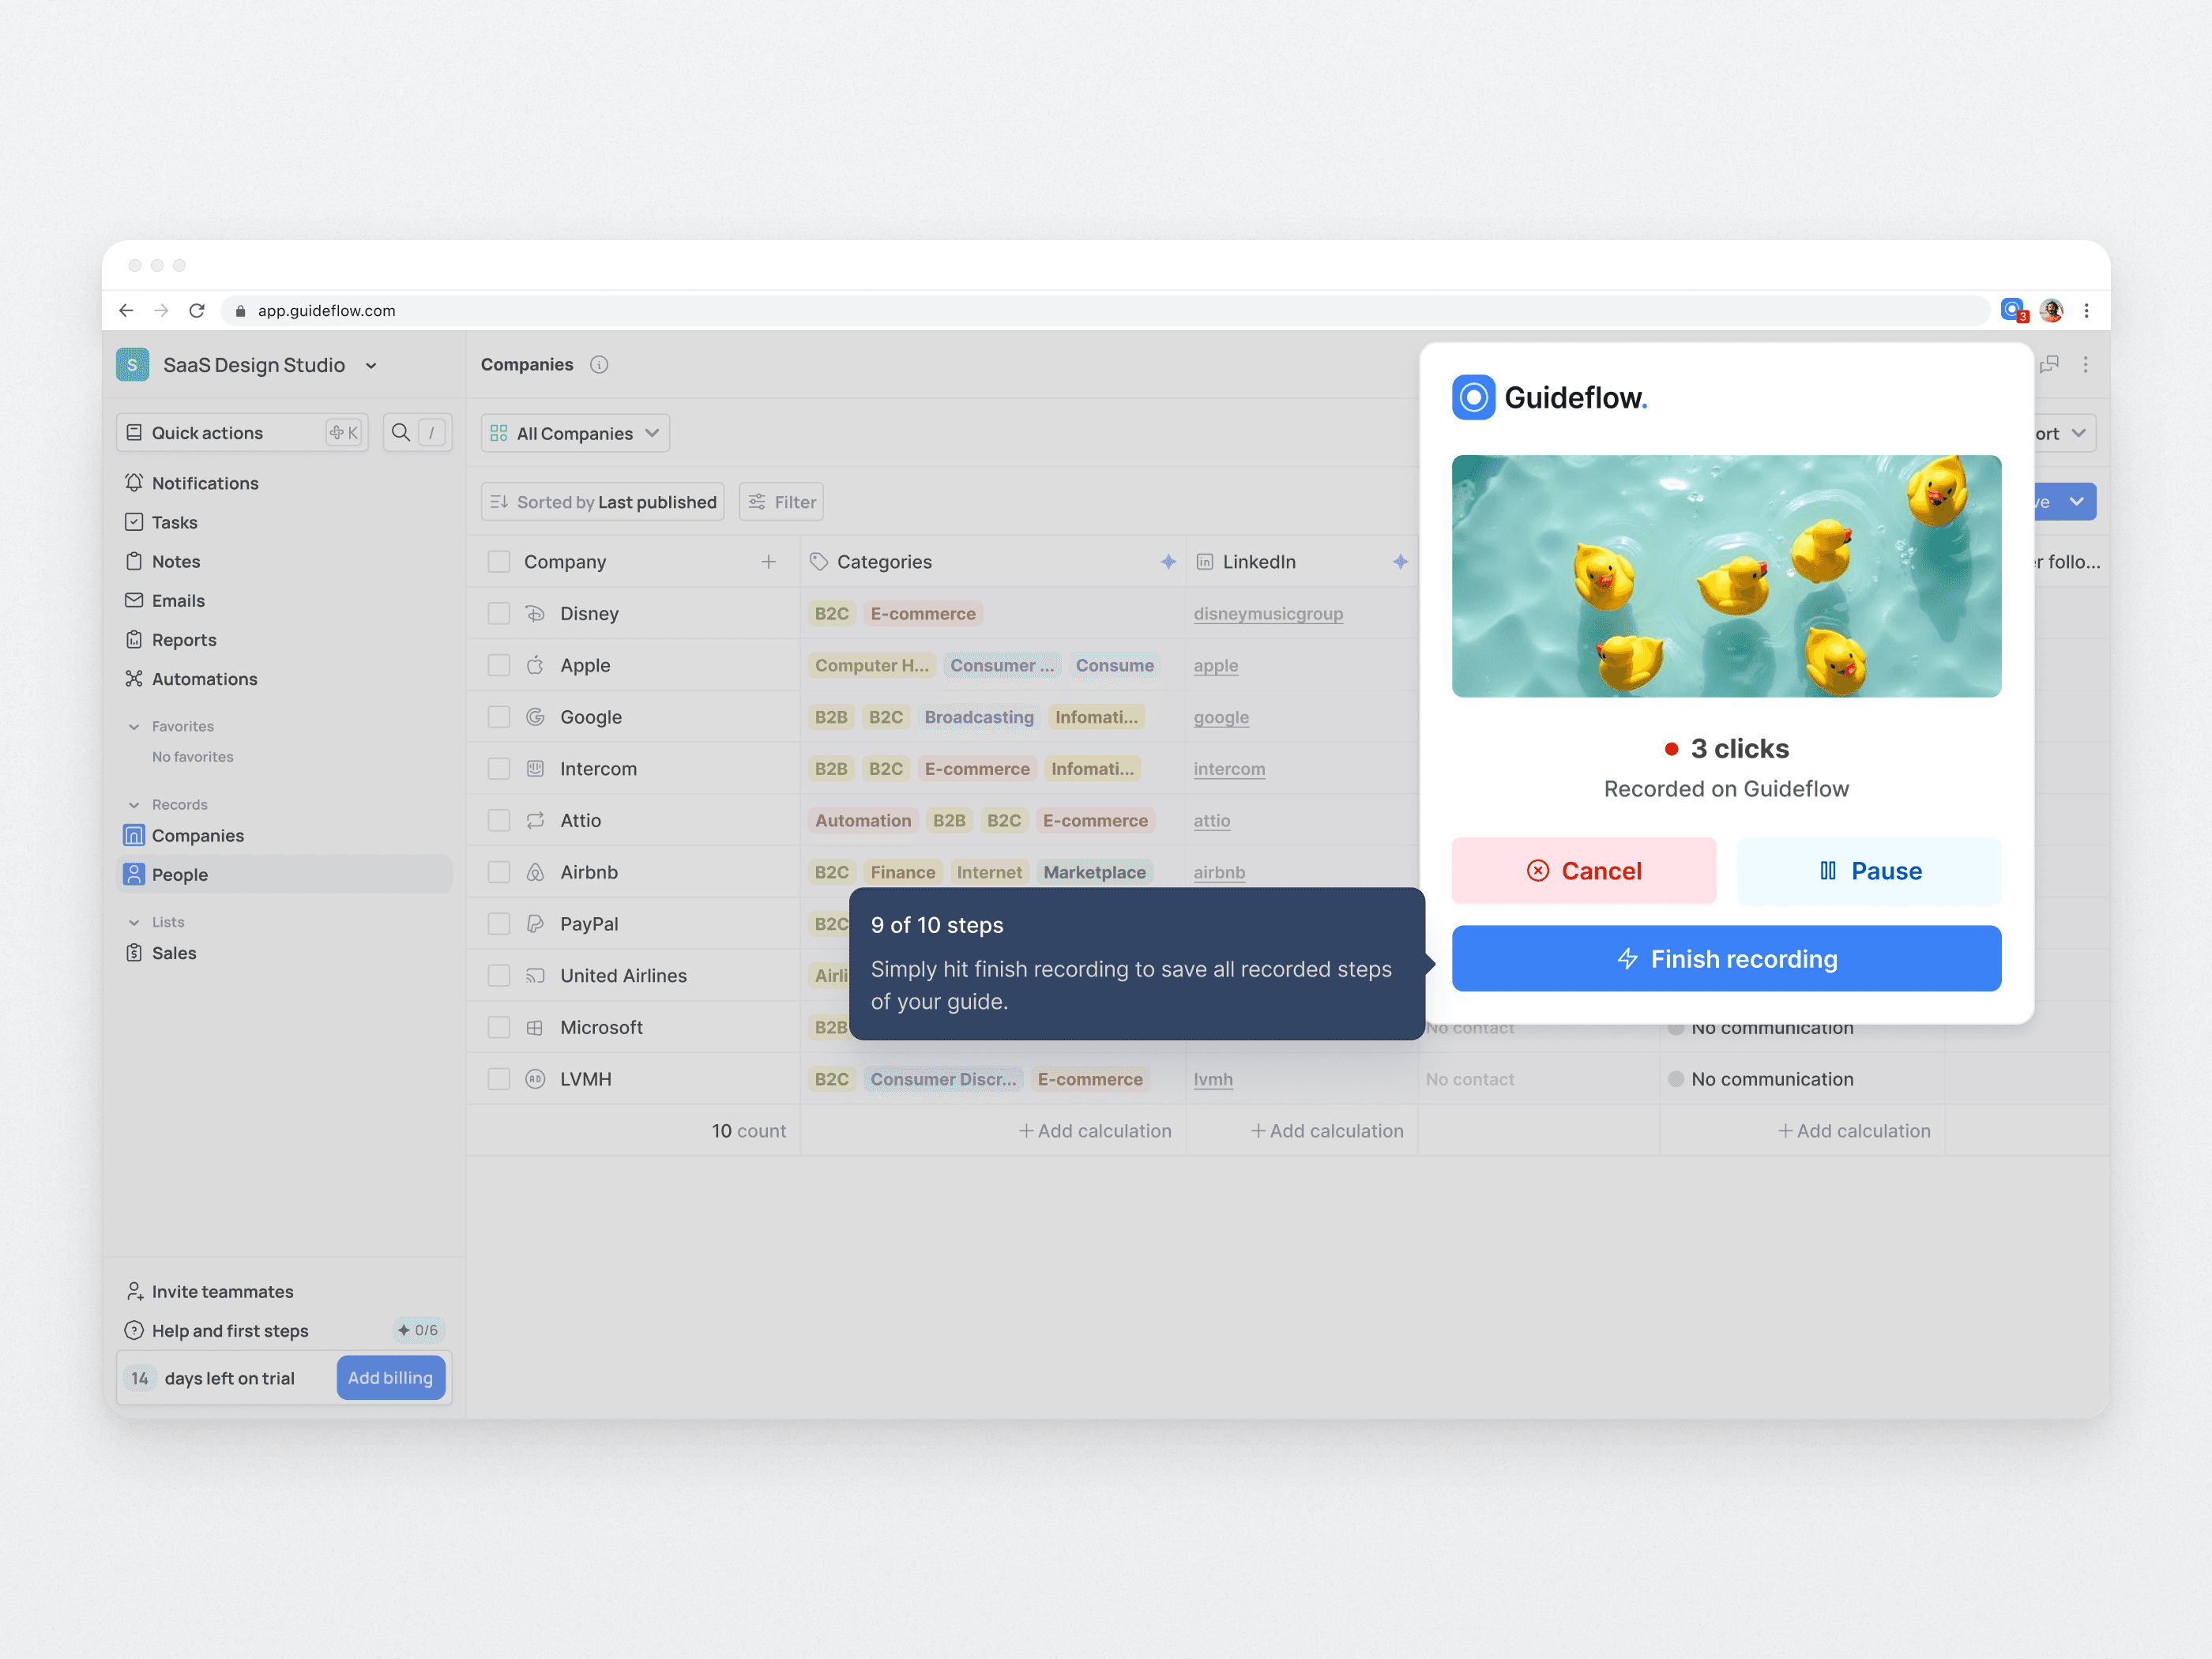Click the SaaS Design Studio workspace avatar
The width and height of the screenshot is (2212, 1659).
point(132,365)
